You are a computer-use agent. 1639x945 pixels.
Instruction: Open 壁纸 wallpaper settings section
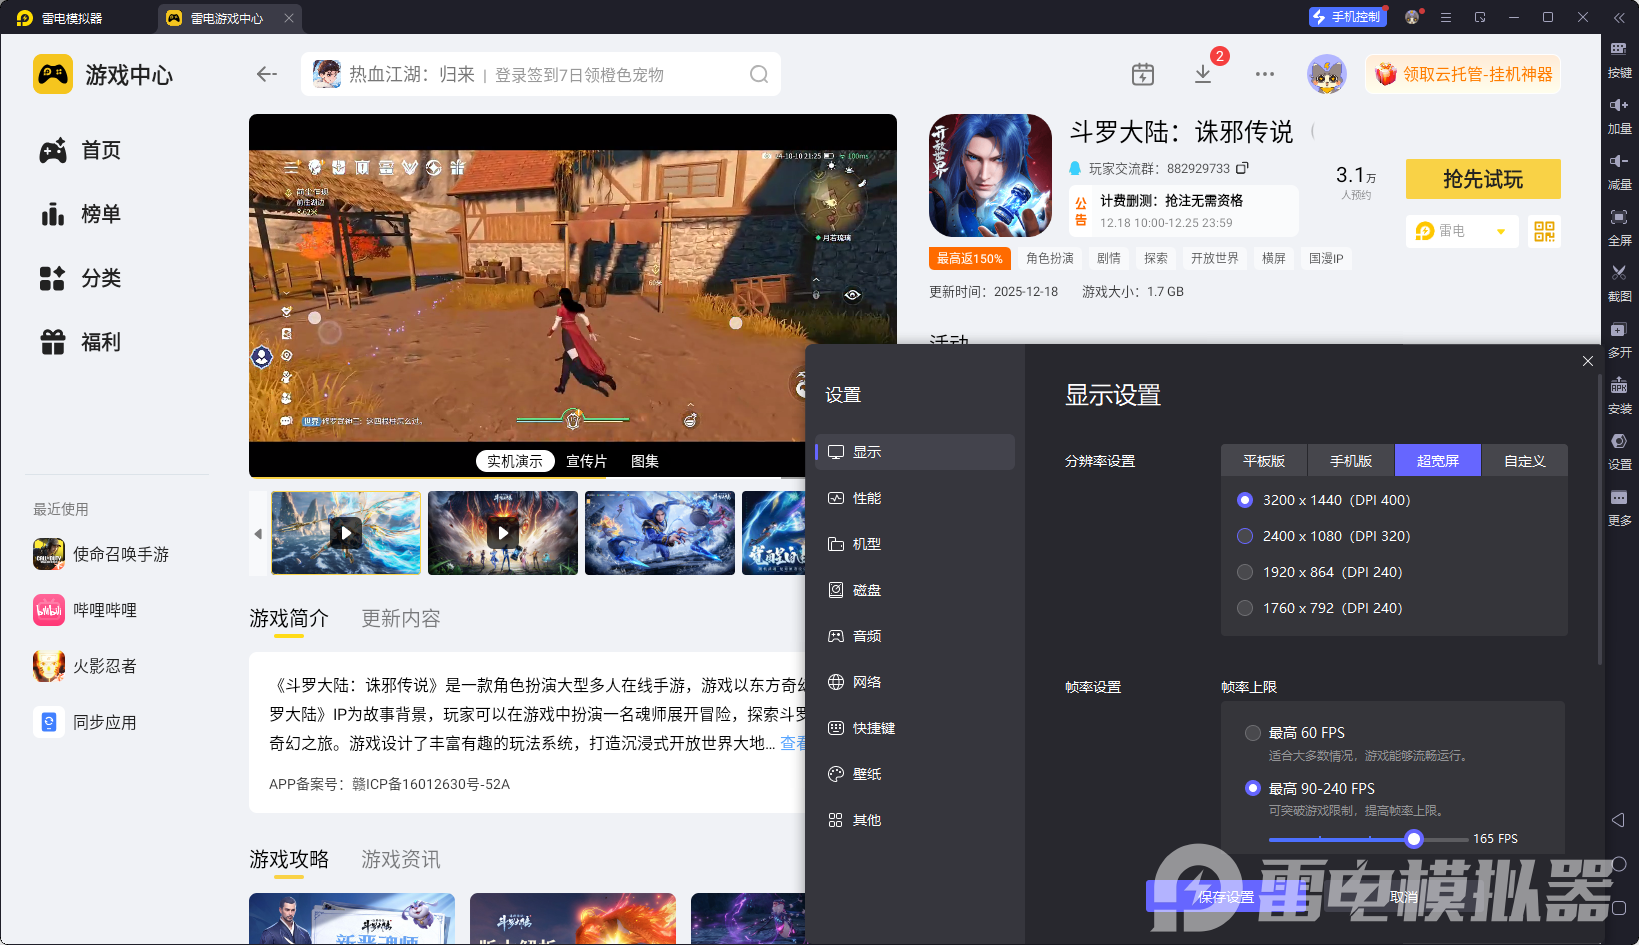pos(915,774)
